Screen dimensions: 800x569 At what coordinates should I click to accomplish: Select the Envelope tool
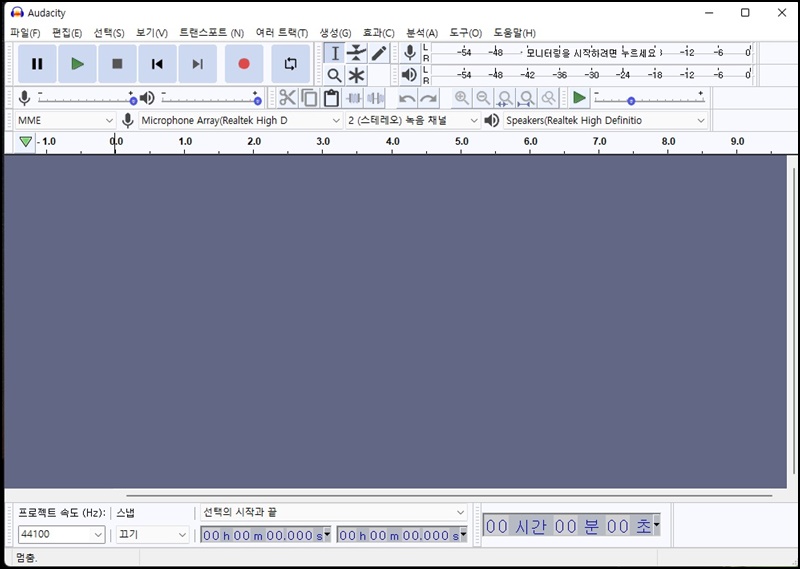[x=356, y=53]
